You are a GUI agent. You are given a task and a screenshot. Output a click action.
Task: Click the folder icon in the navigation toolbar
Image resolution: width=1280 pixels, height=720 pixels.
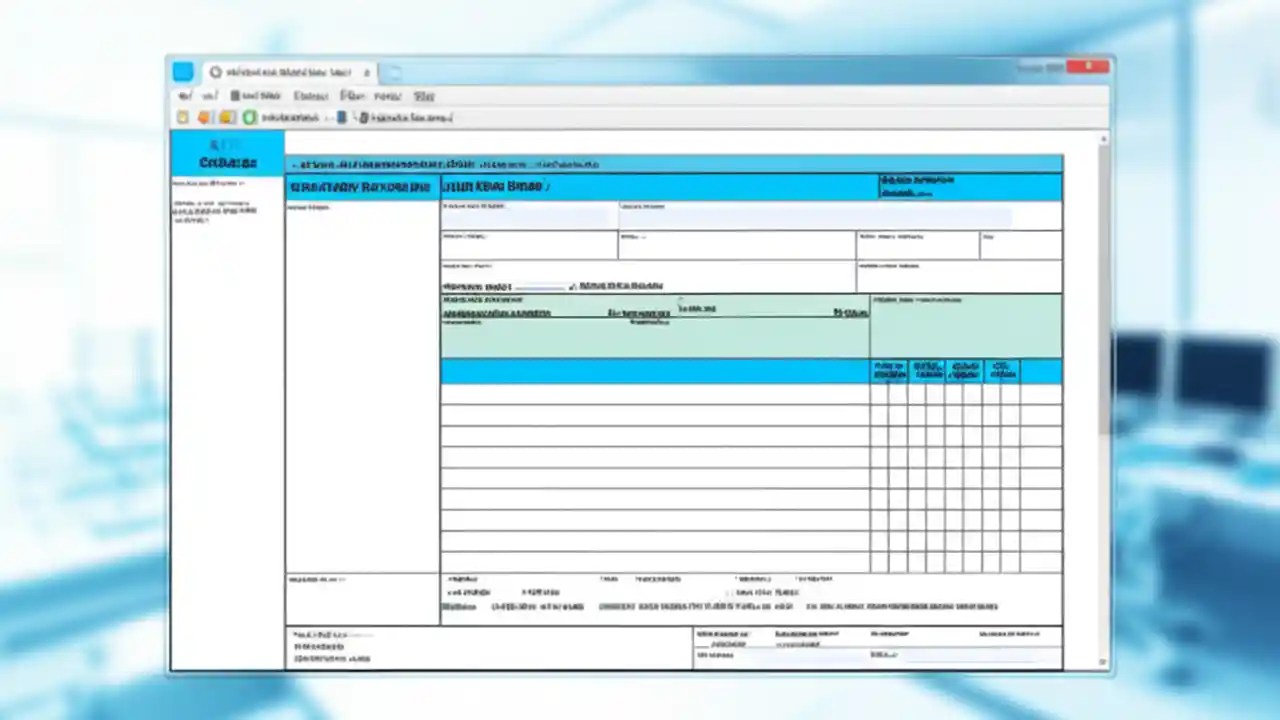click(226, 117)
